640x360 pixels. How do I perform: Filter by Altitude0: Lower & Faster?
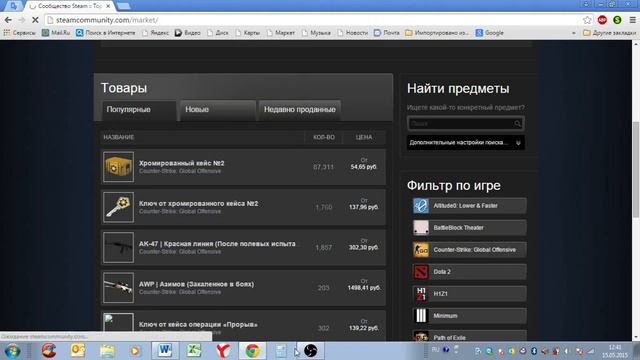click(x=469, y=206)
